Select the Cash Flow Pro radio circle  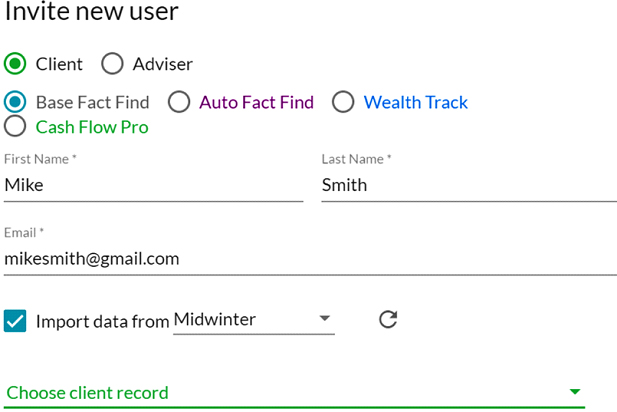tap(15, 127)
